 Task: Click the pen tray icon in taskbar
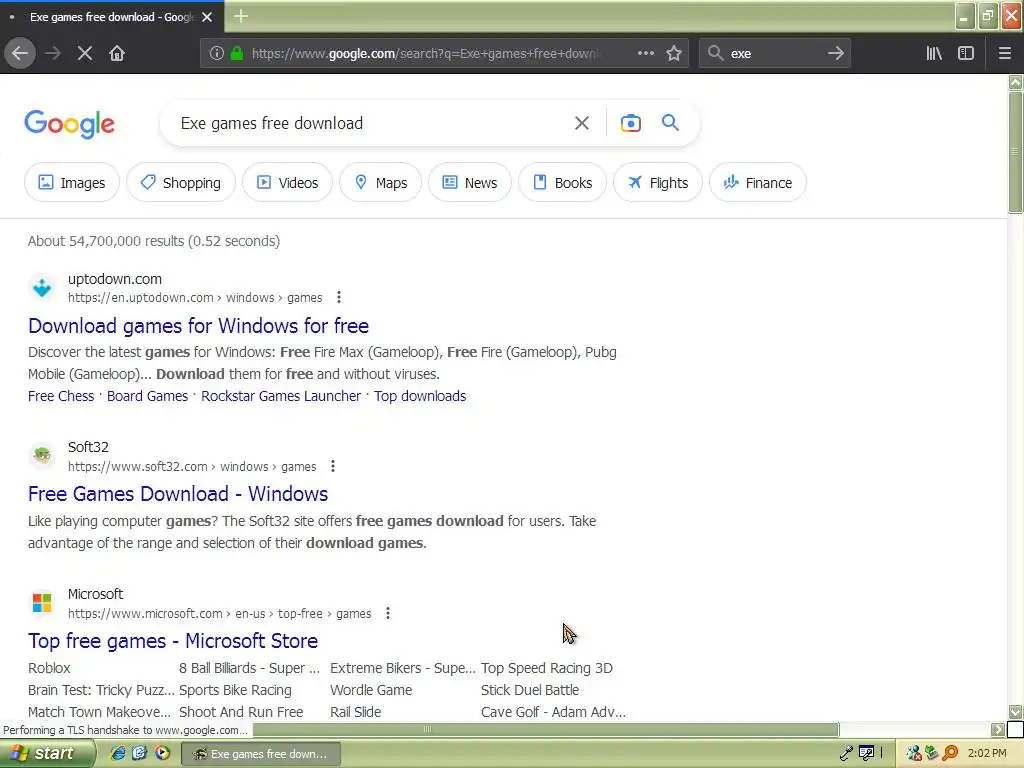pos(846,753)
